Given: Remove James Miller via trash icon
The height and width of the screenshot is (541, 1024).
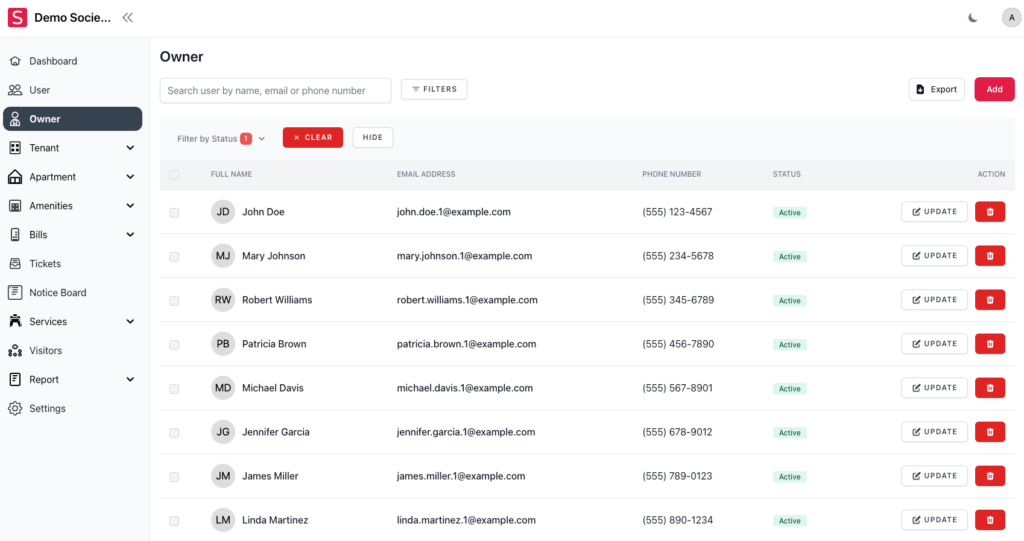Looking at the screenshot, I should (989, 476).
